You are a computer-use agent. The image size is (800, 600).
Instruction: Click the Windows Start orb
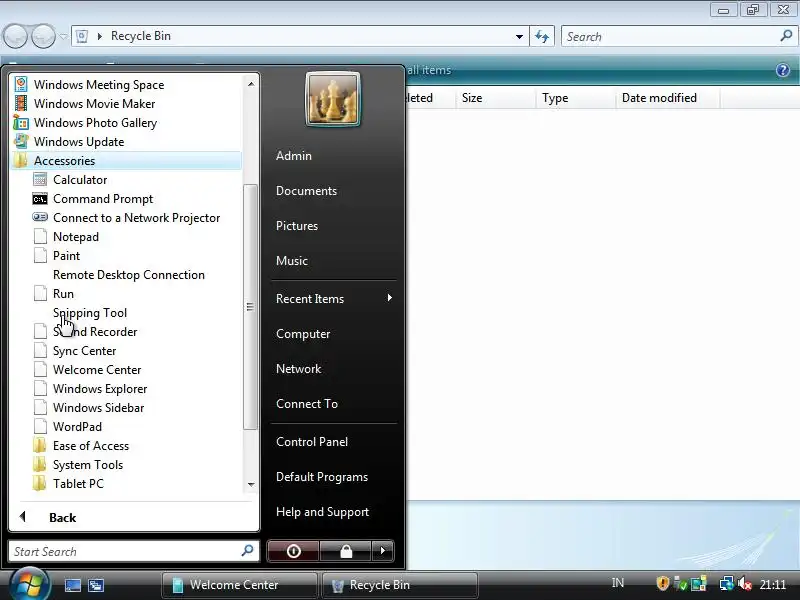pos(29,584)
